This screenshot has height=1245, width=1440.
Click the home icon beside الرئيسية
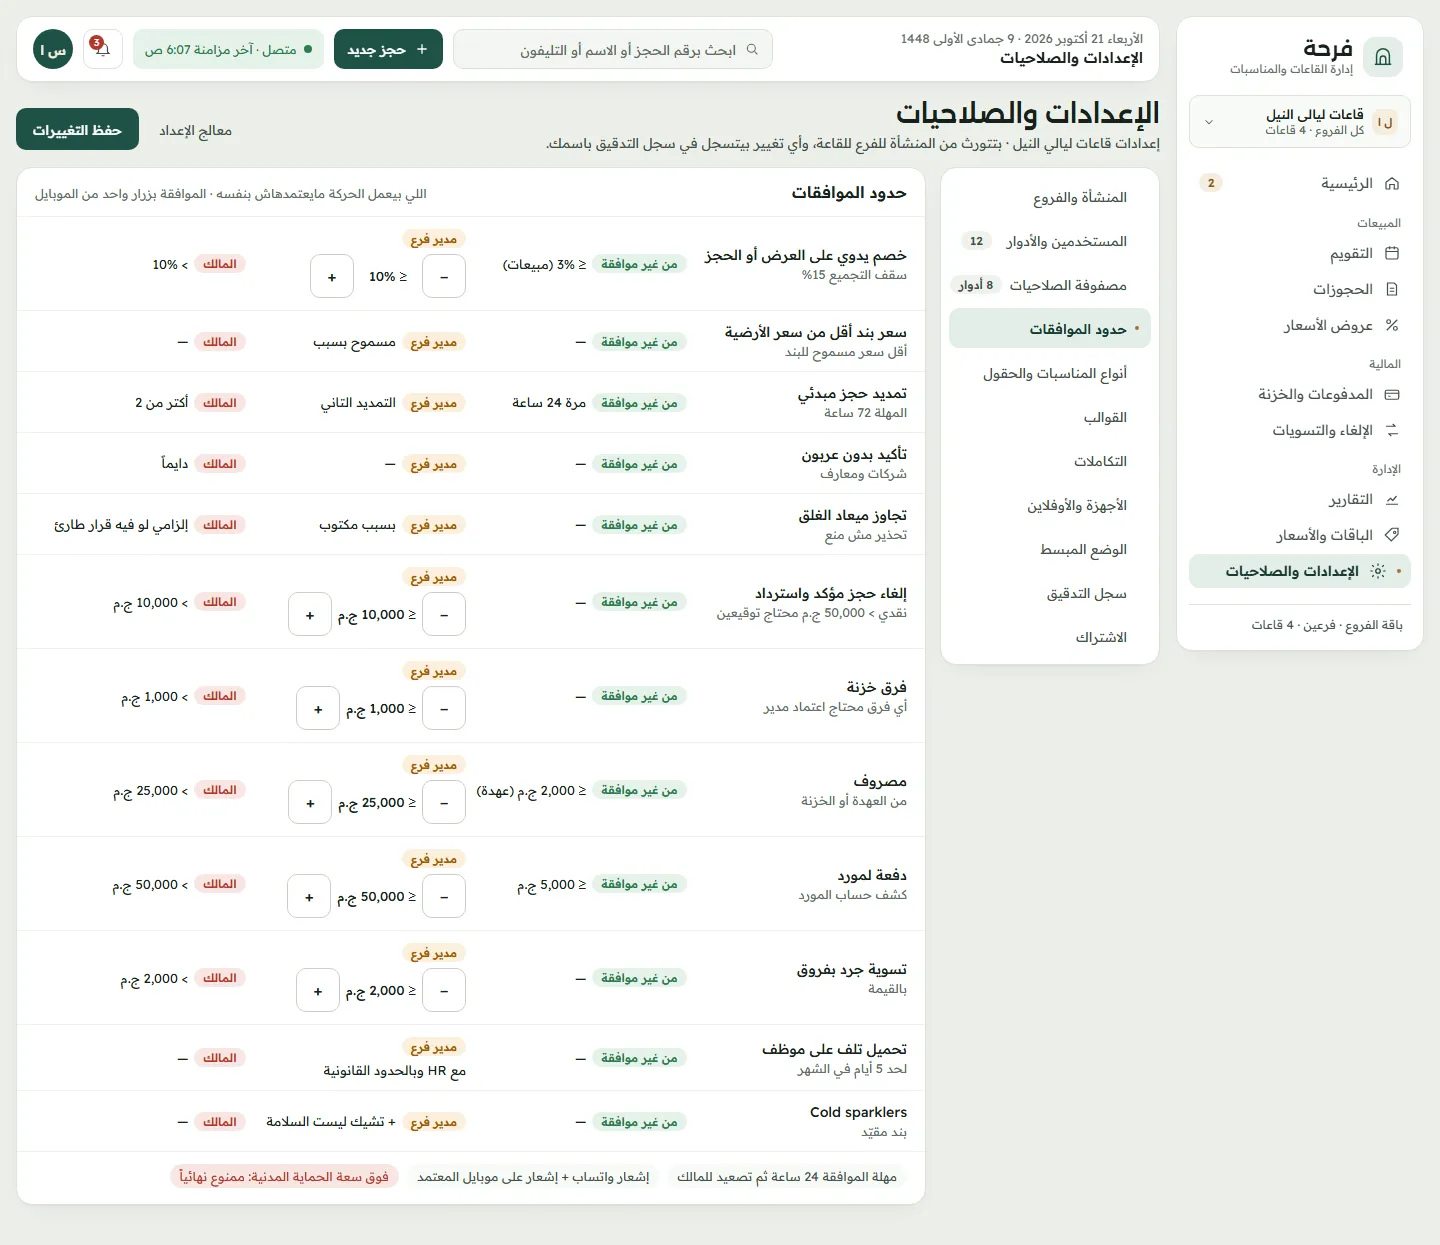[1392, 184]
